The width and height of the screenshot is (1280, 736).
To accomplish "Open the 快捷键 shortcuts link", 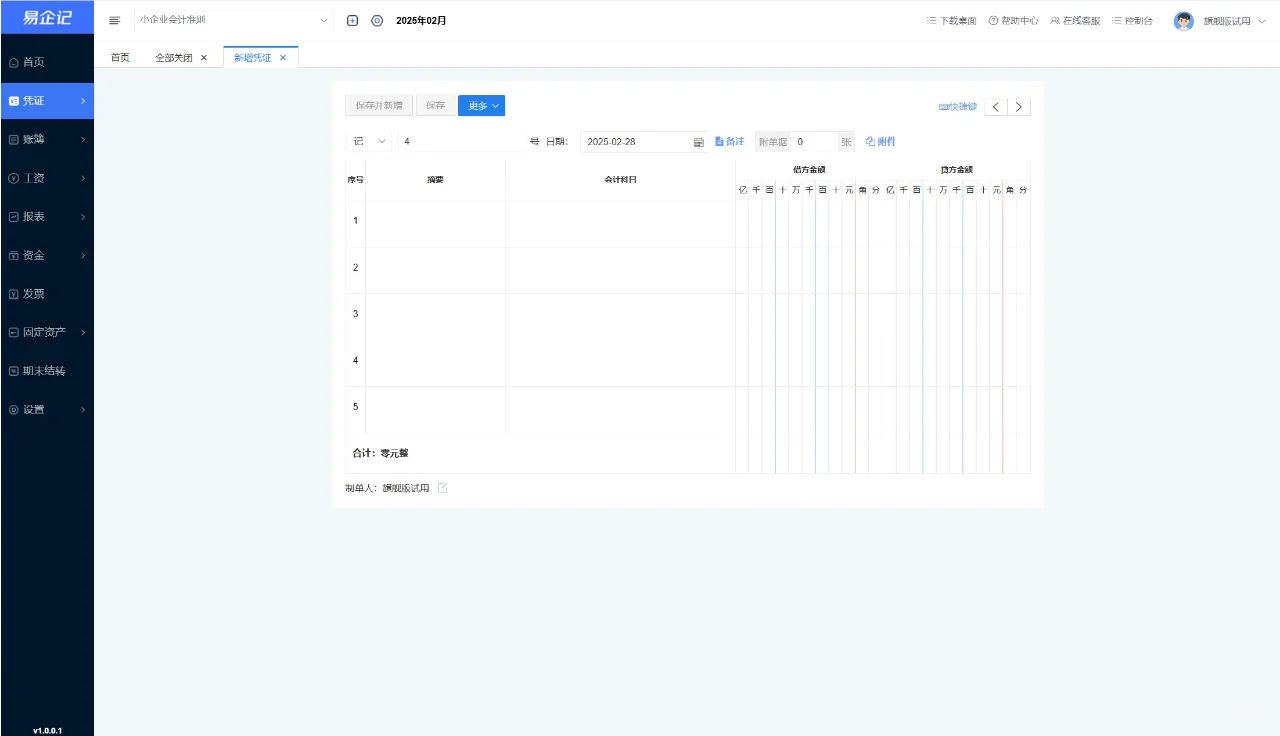I will 958,107.
